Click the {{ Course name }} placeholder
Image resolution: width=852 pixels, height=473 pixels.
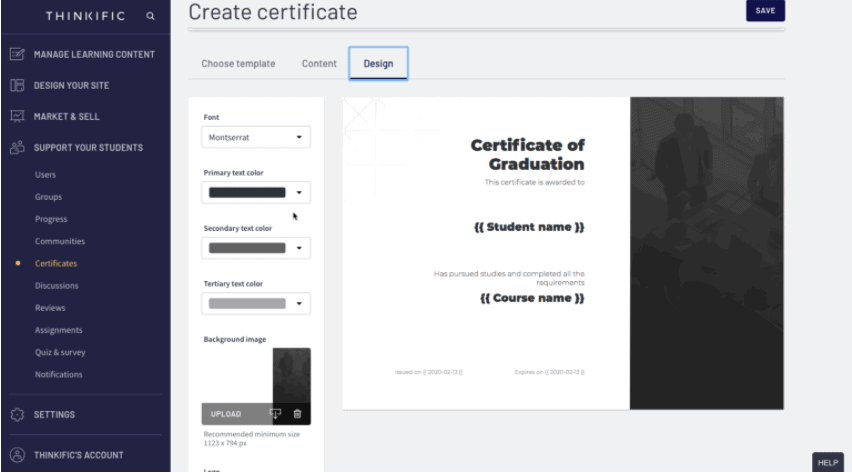click(532, 298)
